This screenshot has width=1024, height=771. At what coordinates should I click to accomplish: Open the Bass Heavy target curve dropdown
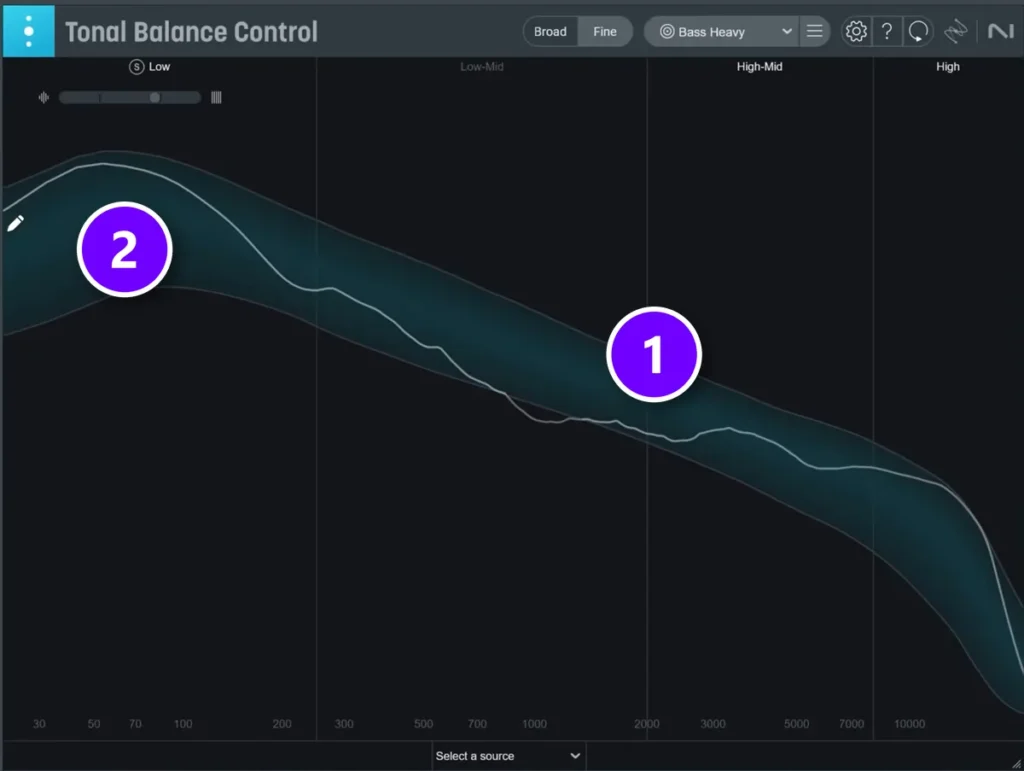click(721, 31)
